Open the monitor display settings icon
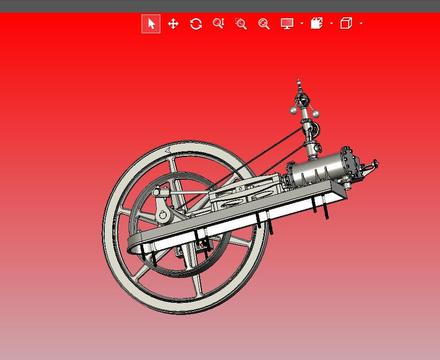This screenshot has width=440, height=360. click(287, 24)
